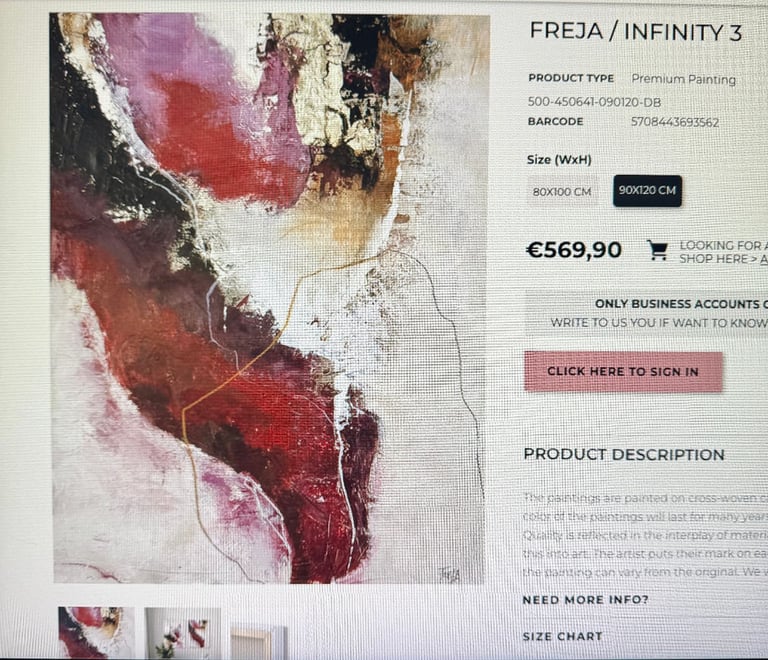768x660 pixels.
Task: Click the 'Product Description' heading
Action: tap(624, 454)
